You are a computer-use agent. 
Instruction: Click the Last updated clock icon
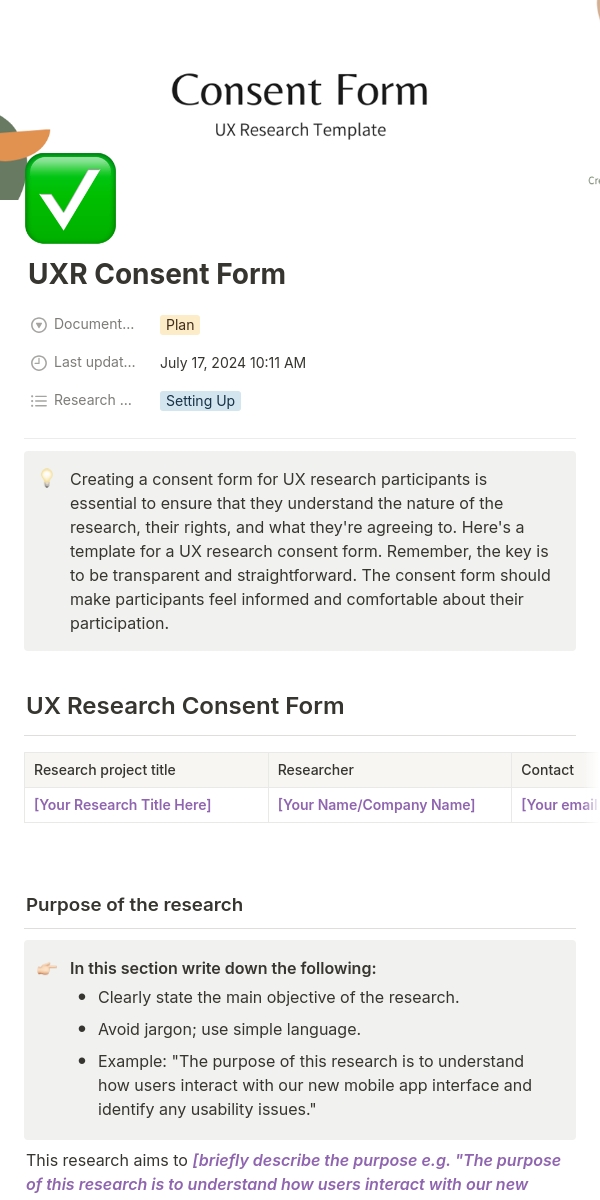tap(39, 363)
